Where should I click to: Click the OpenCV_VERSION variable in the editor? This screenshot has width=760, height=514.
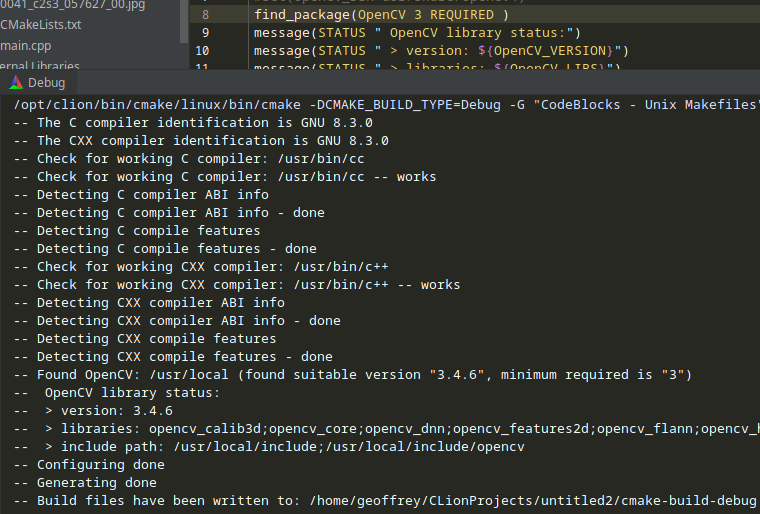[554, 50]
